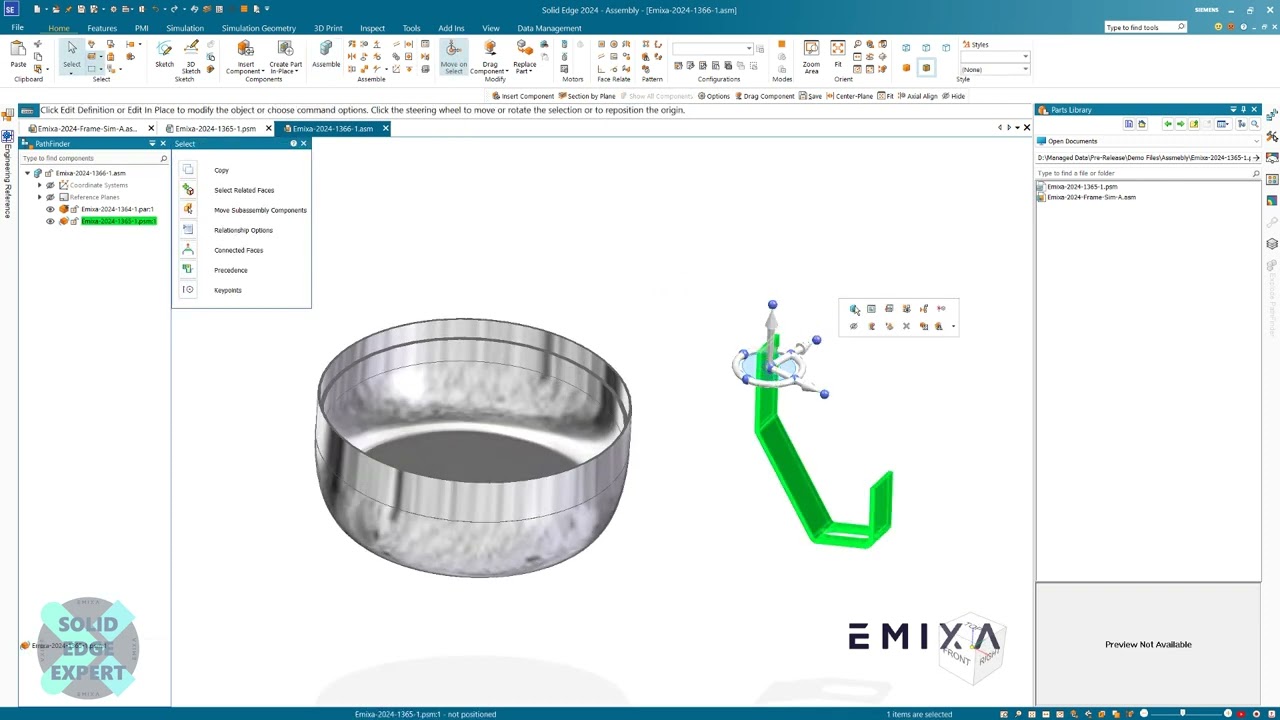Switch to the Inspect ribbon tab
Viewport: 1280px width, 720px height.
(x=372, y=28)
